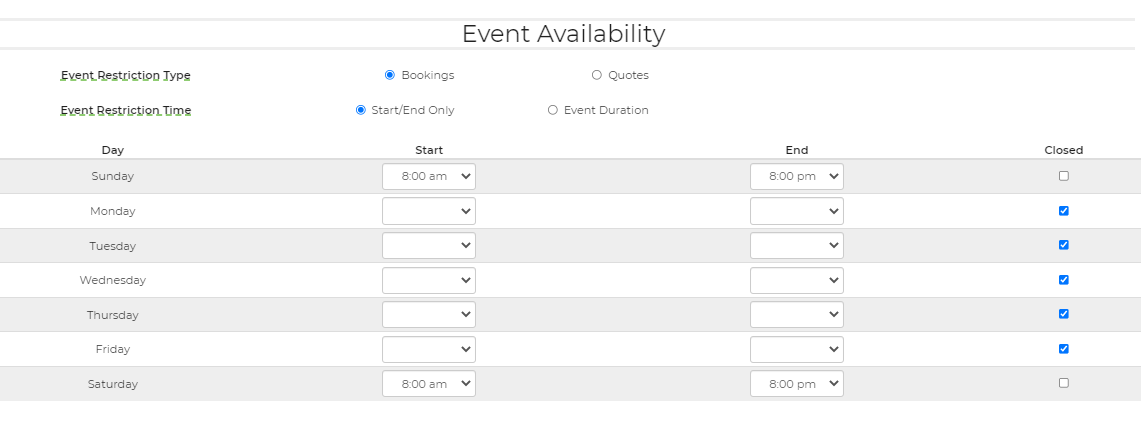Check the Sunday Closed checkbox

[1064, 176]
